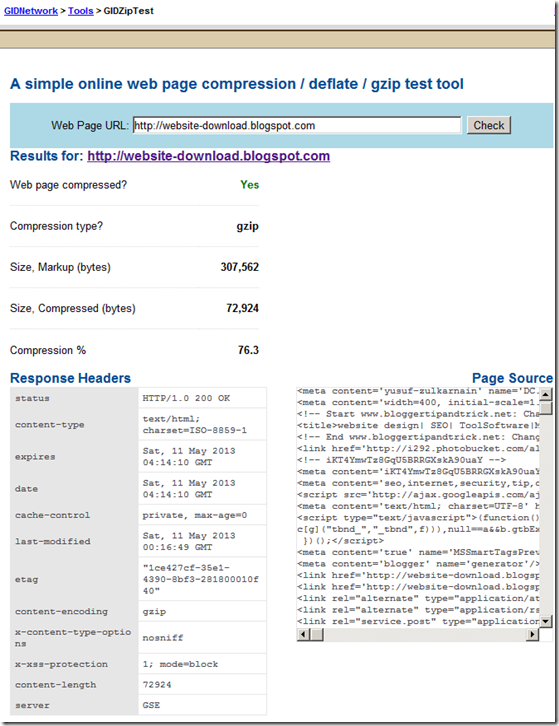The width and height of the screenshot is (559, 726).
Task: Open the Tools breadcrumb link
Action: pos(81,11)
